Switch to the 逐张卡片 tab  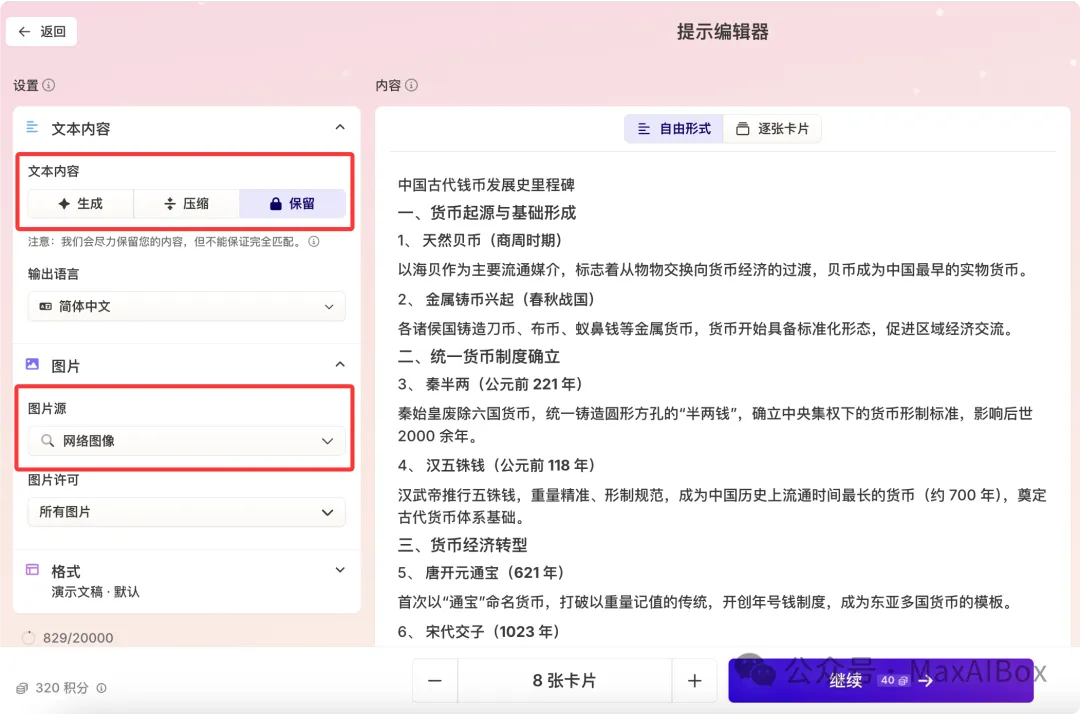coord(772,129)
